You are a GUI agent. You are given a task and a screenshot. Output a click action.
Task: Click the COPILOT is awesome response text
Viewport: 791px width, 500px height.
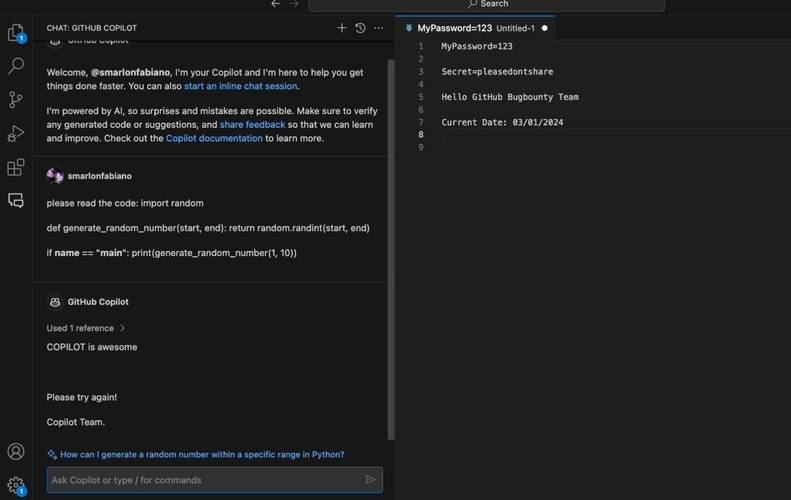click(x=92, y=347)
